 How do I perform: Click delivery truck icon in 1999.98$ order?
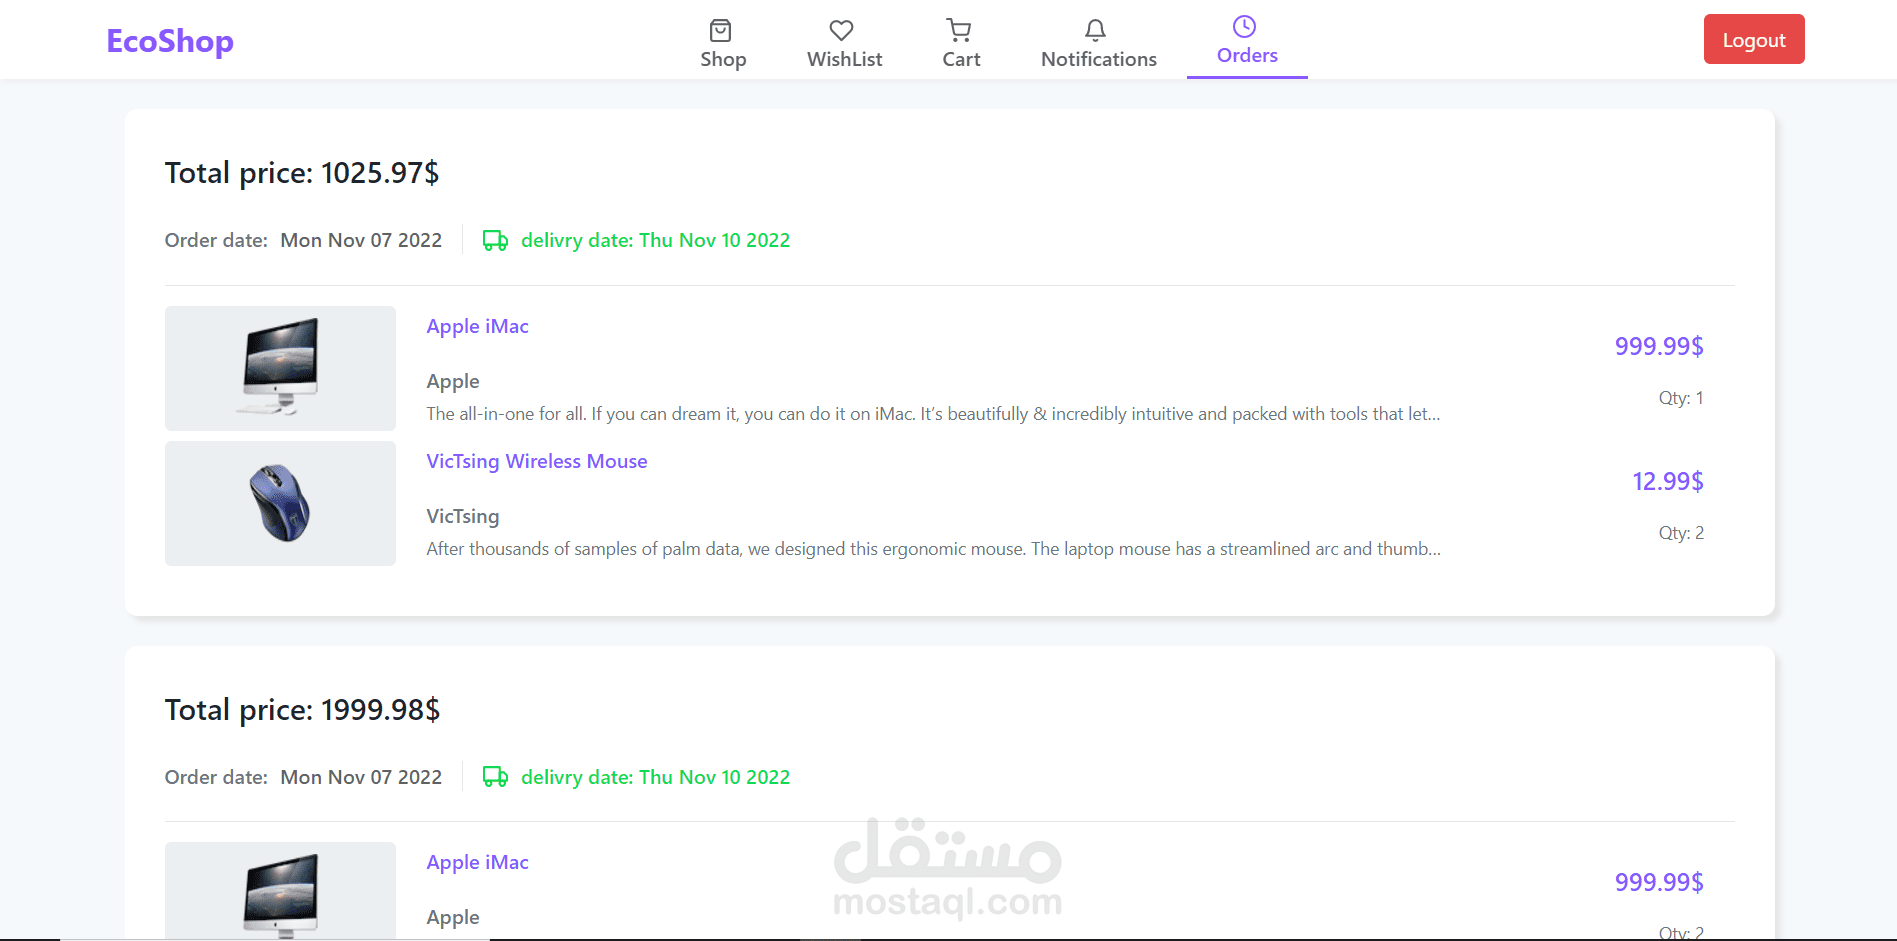tap(495, 777)
